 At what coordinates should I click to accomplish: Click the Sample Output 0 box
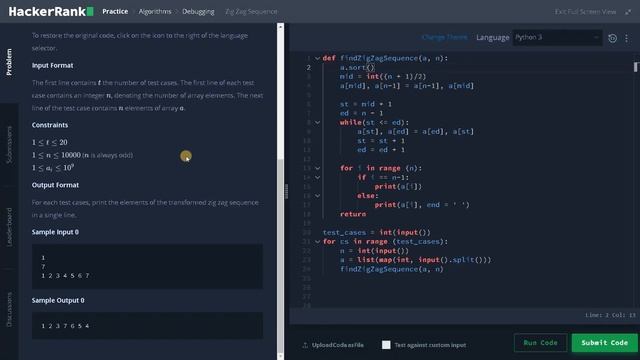147,326
